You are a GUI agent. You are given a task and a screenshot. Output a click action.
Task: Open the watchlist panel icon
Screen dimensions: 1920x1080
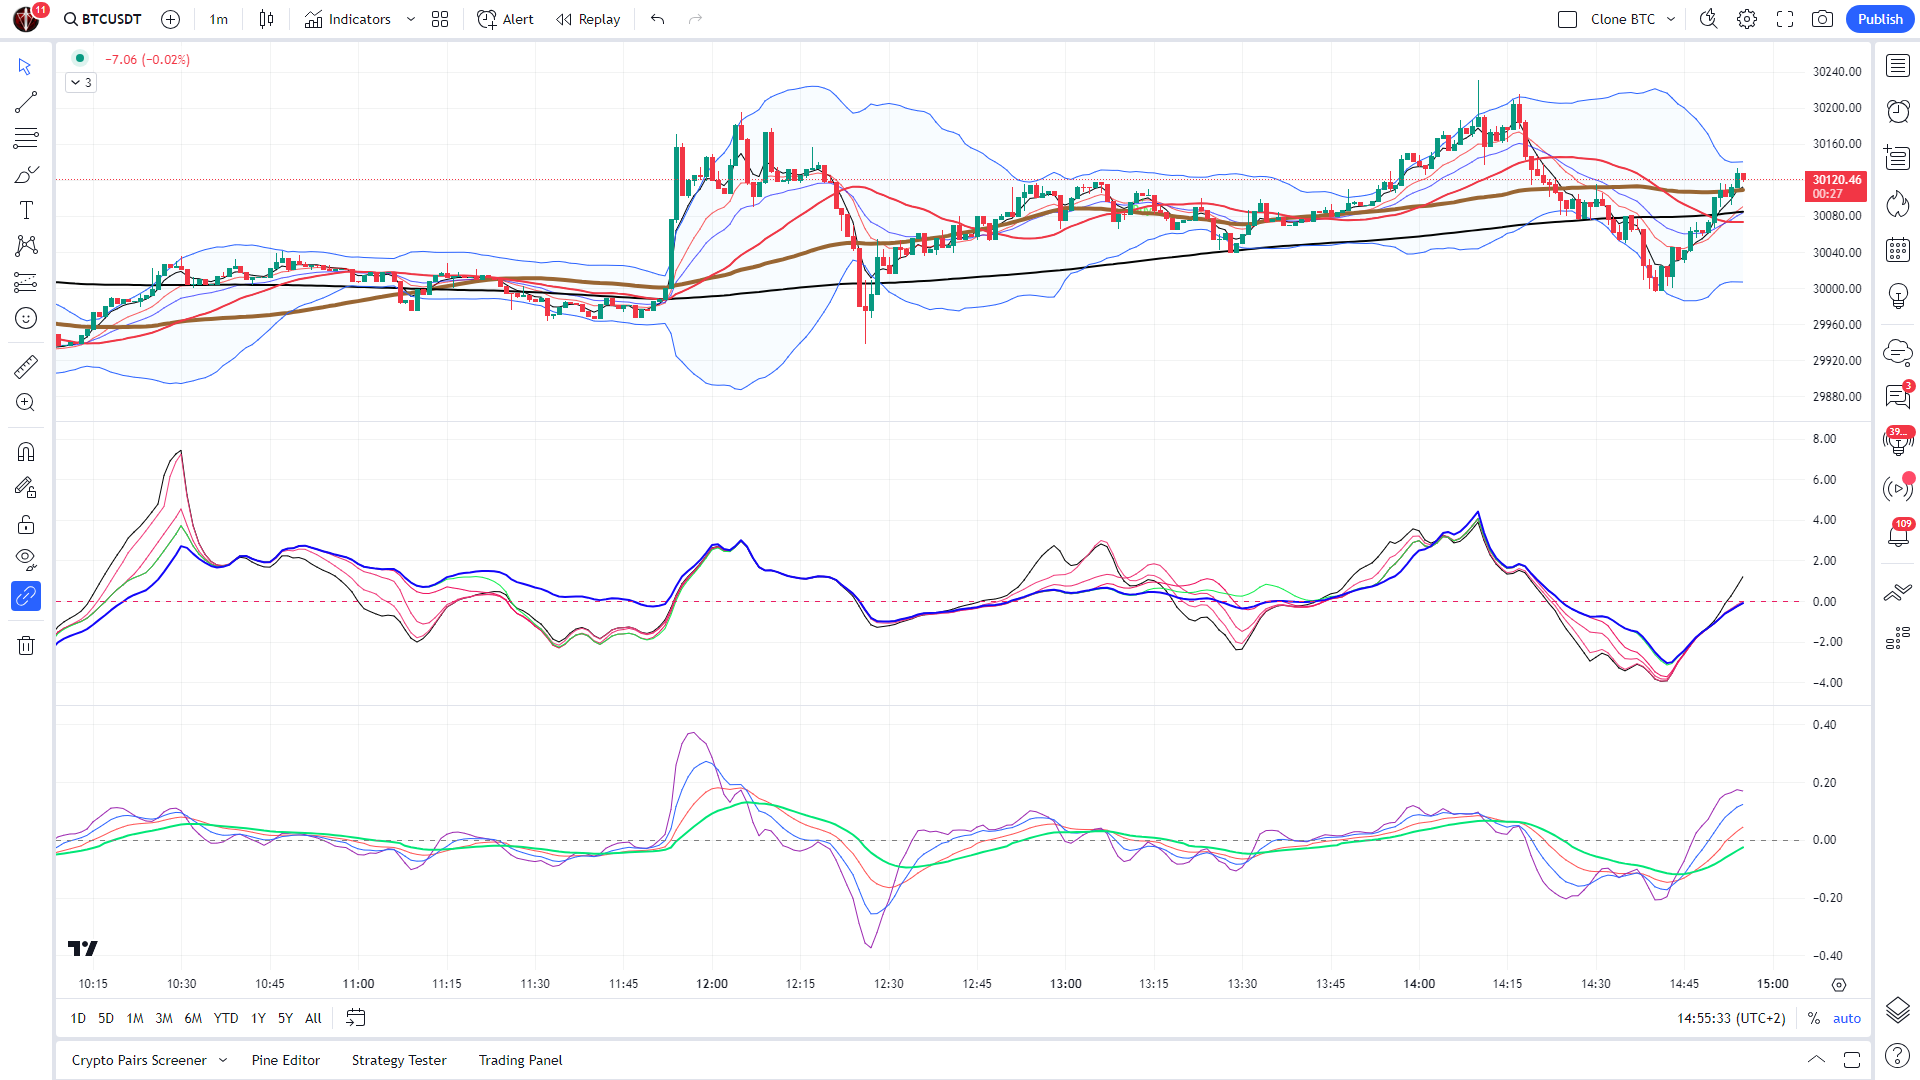pyautogui.click(x=1898, y=66)
